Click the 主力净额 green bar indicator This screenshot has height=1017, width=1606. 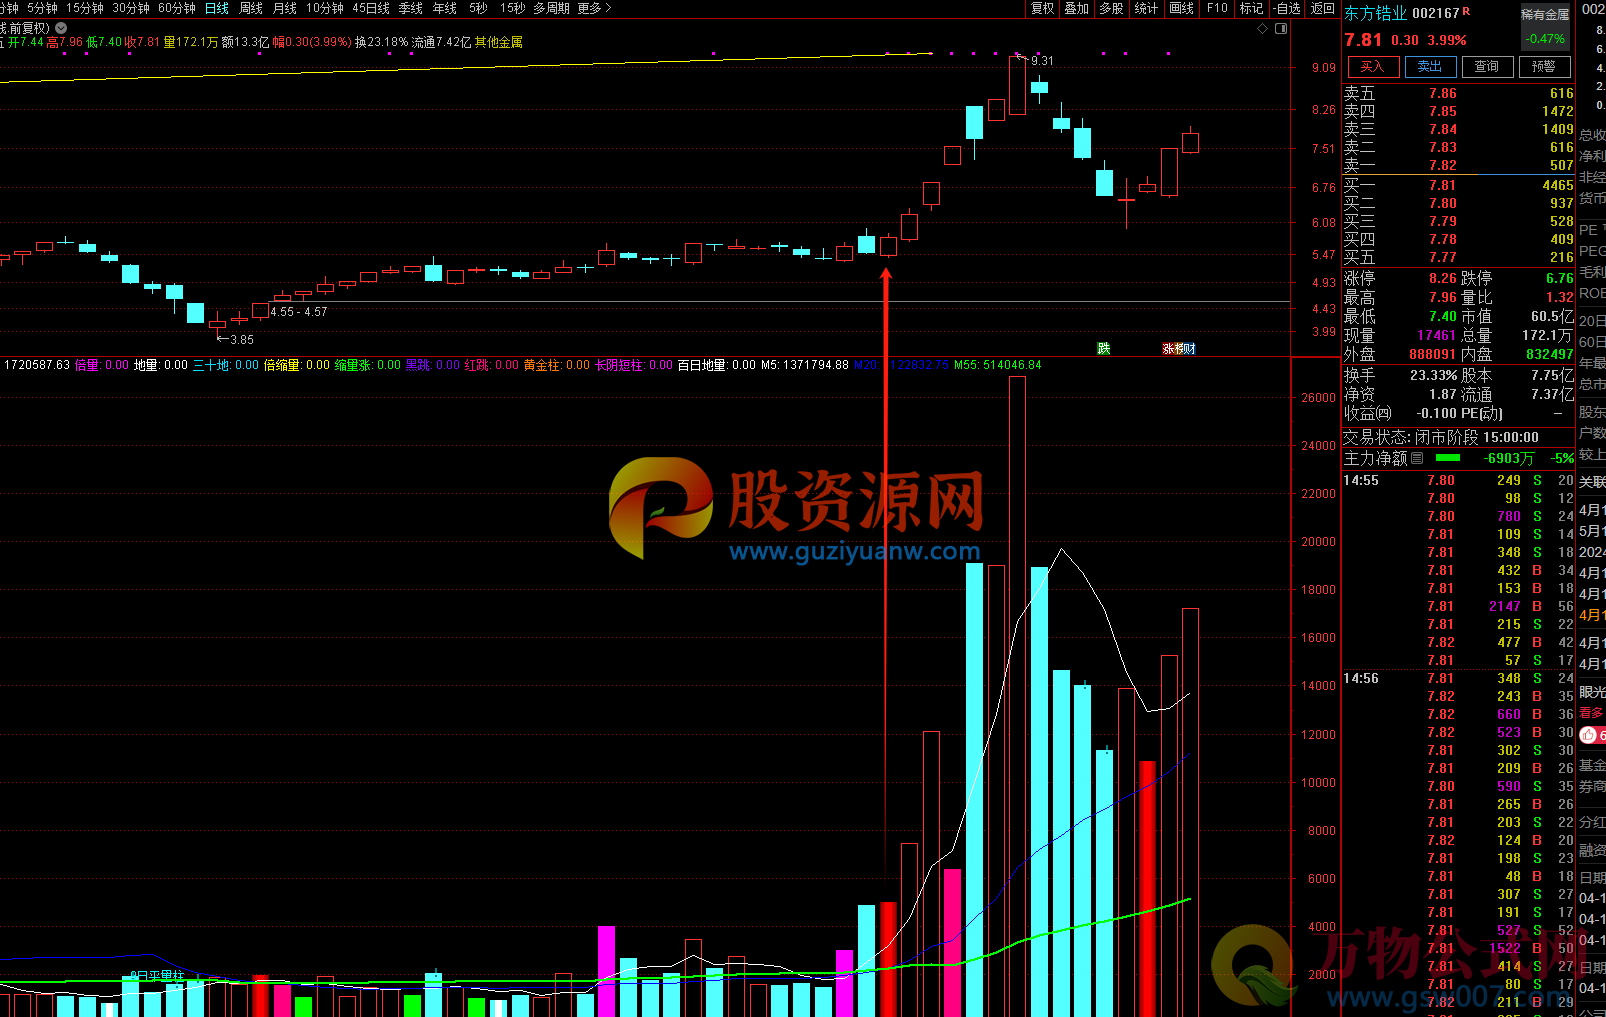1447,458
